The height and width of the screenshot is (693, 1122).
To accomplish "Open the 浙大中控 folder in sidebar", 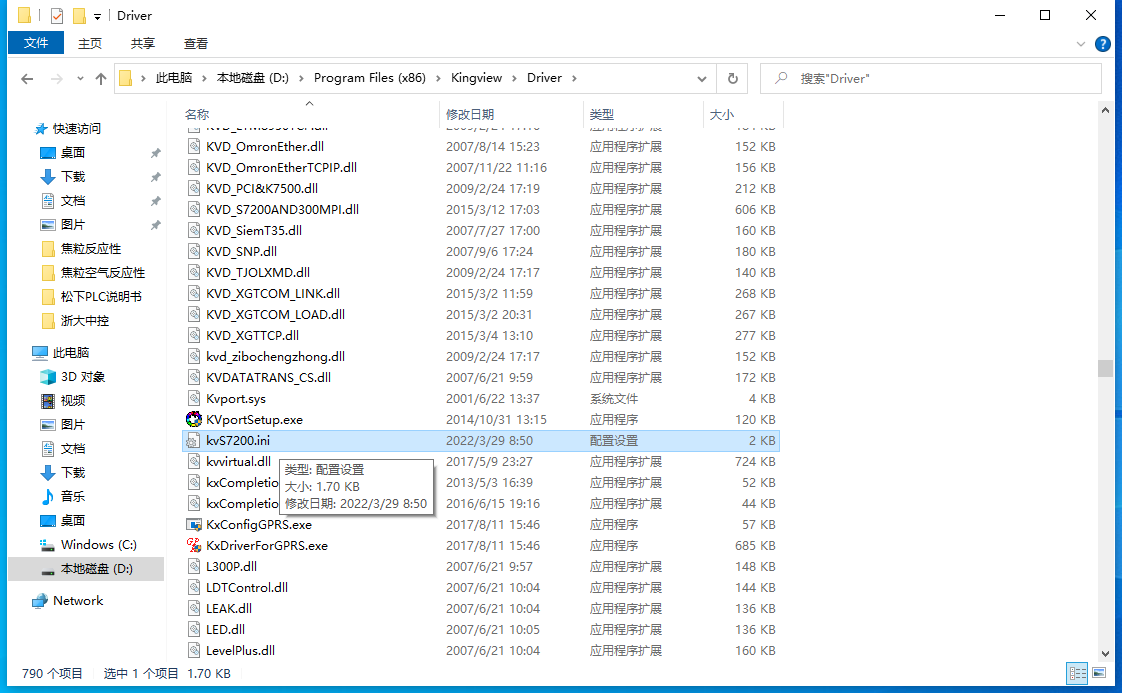I will pos(84,321).
